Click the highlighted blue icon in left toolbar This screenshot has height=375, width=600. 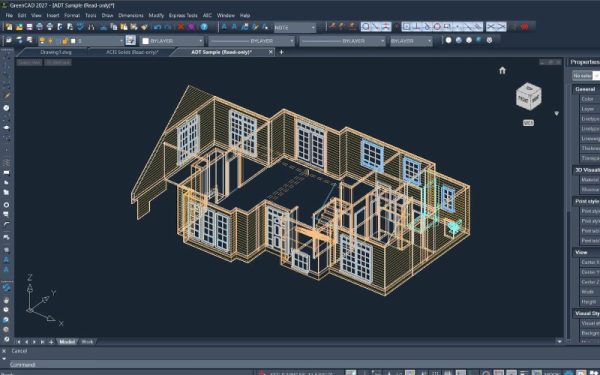tap(6, 287)
